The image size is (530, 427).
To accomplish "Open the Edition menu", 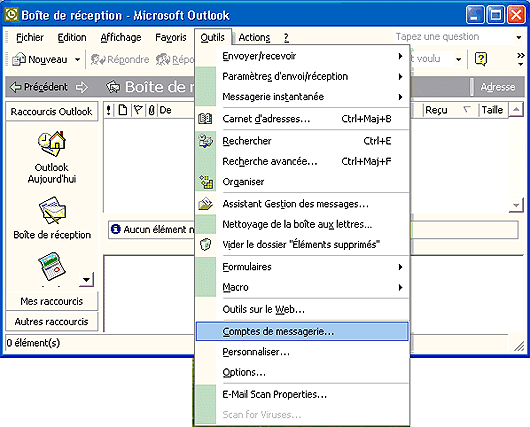I will pyautogui.click(x=72, y=37).
